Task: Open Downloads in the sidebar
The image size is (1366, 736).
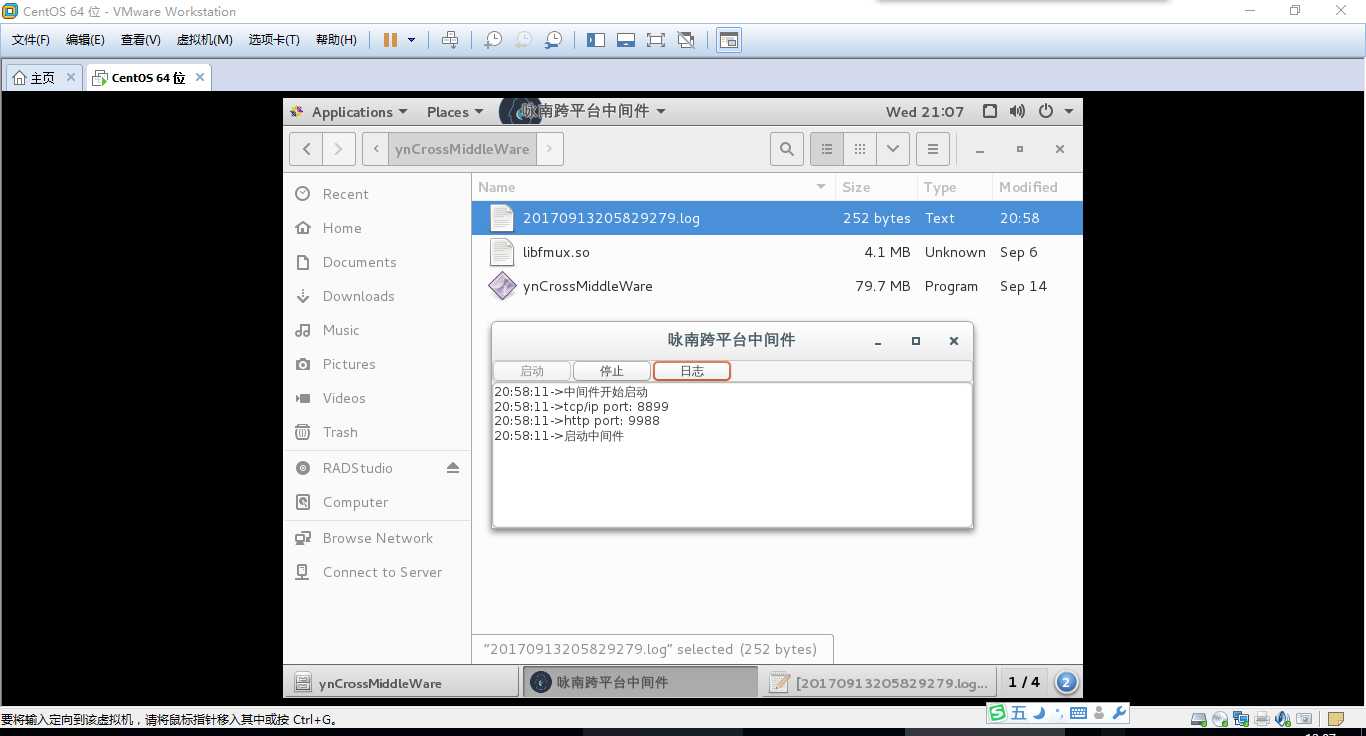Action: tap(377, 296)
